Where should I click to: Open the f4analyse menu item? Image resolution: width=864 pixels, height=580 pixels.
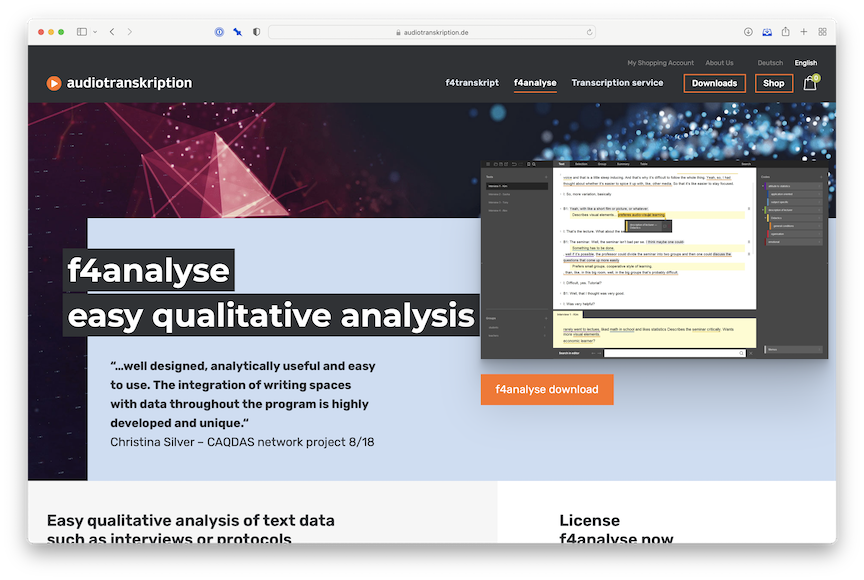tap(535, 83)
